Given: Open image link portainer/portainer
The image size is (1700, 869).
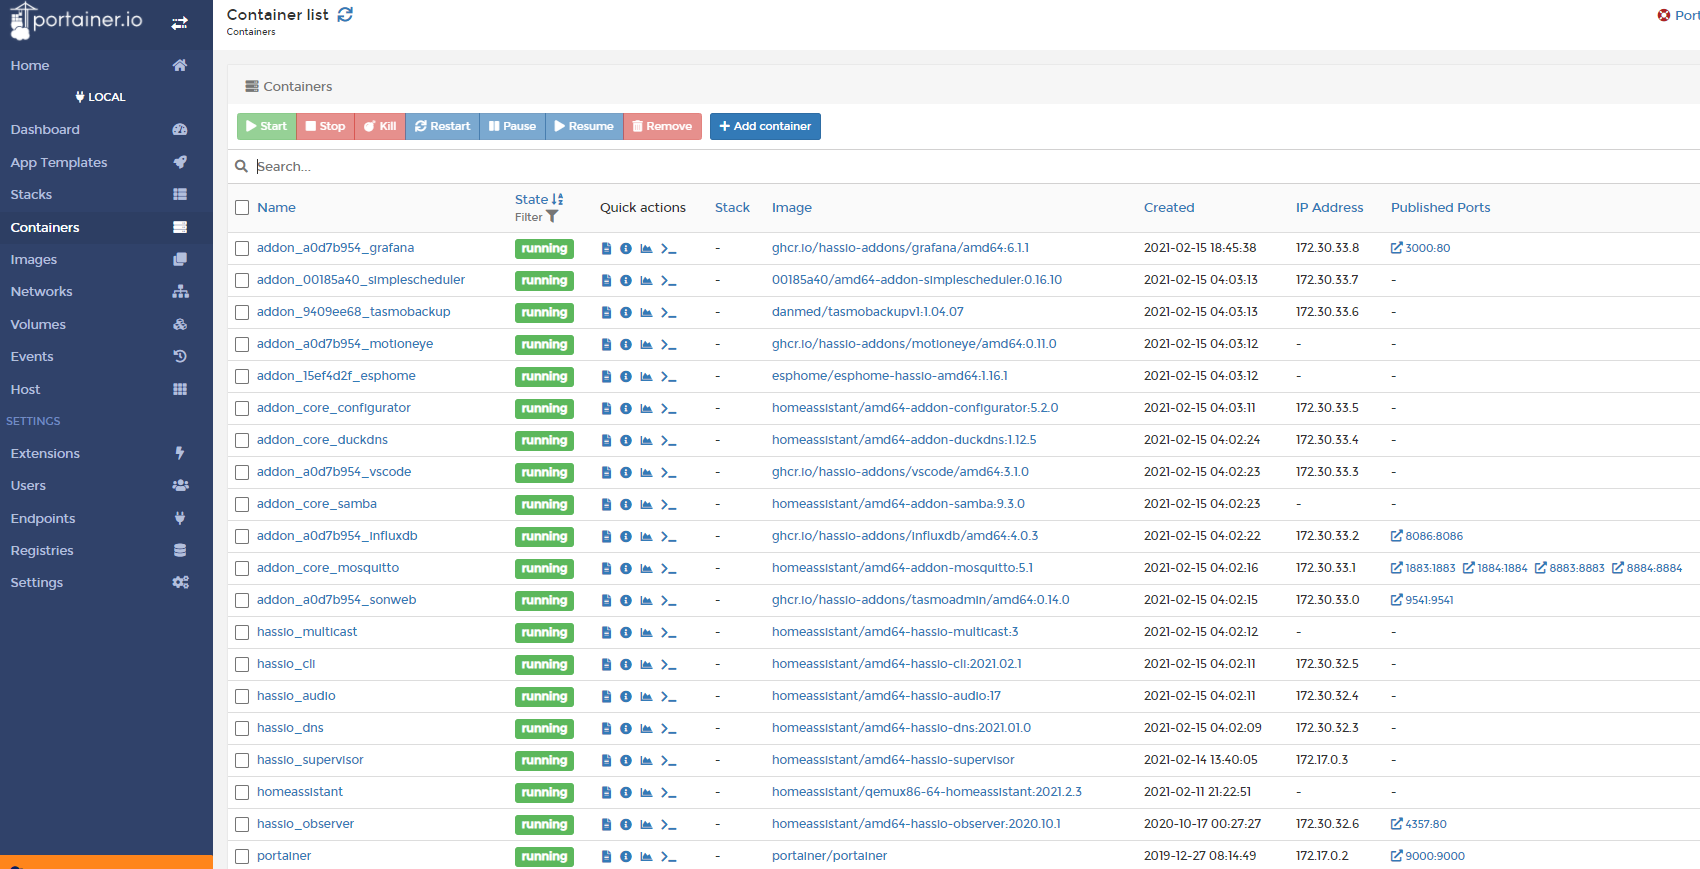Looking at the screenshot, I should [829, 856].
